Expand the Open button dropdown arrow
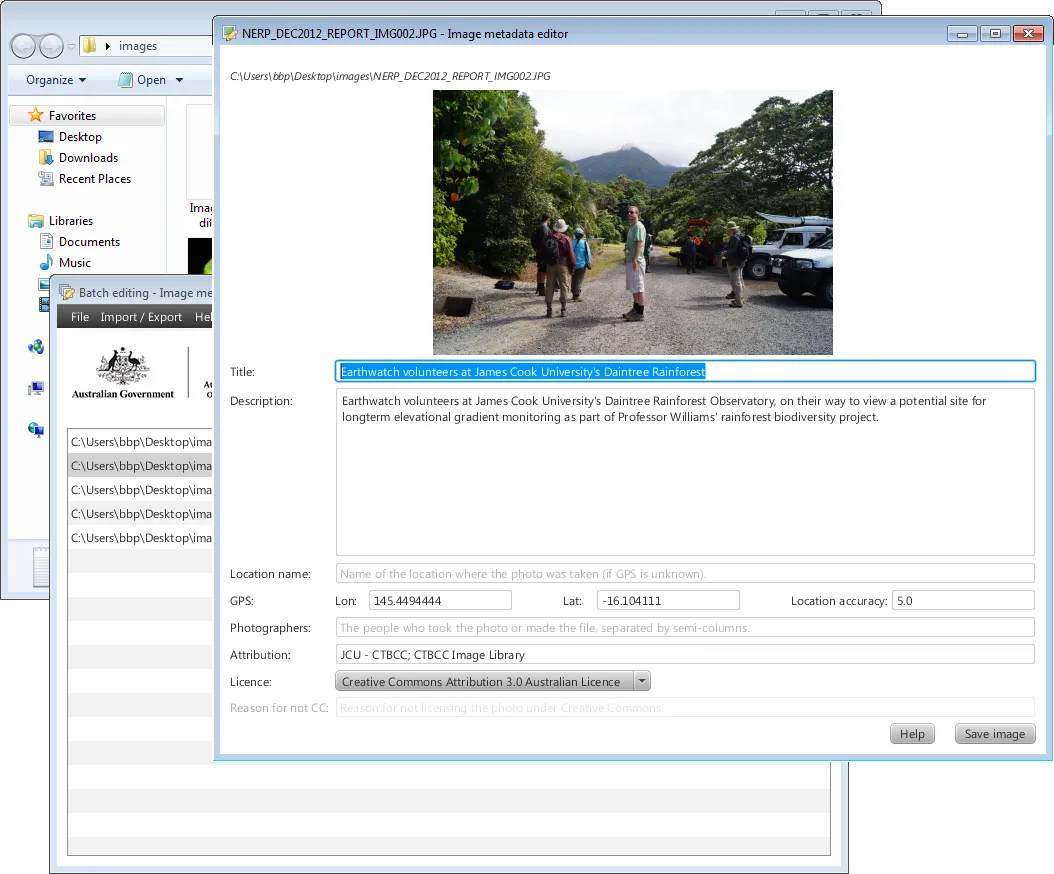1054x874 pixels. [x=179, y=79]
